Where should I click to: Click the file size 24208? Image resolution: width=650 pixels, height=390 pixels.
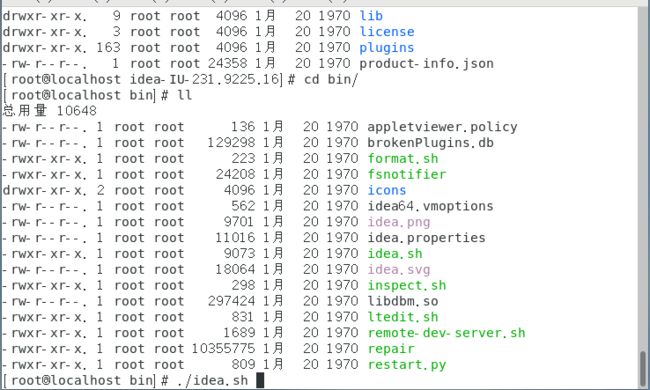[235, 174]
